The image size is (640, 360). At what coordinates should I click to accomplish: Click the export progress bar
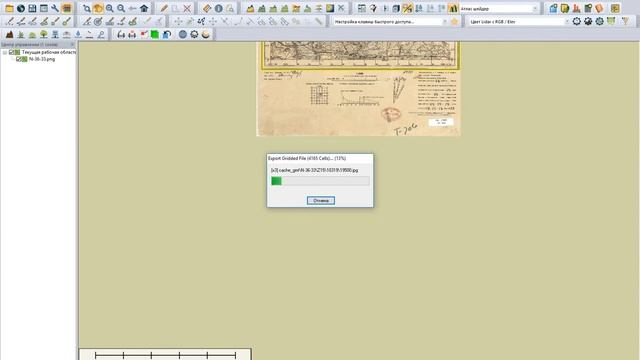[x=320, y=181]
